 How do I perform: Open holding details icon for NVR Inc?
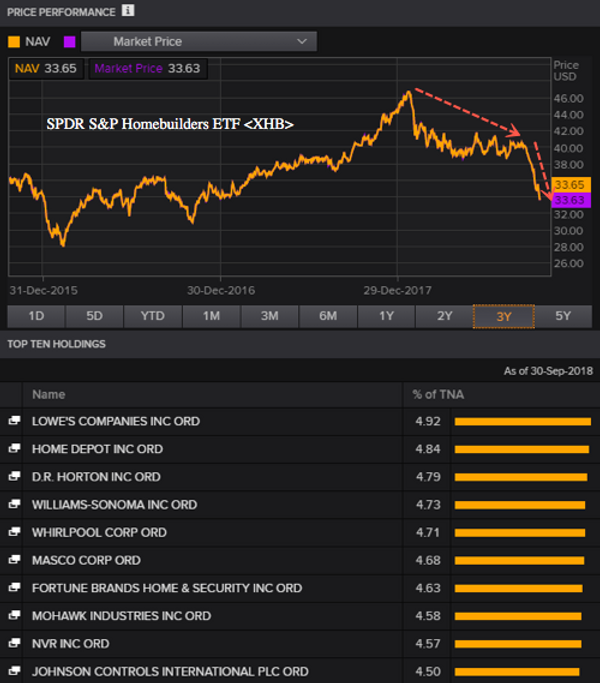point(14,643)
